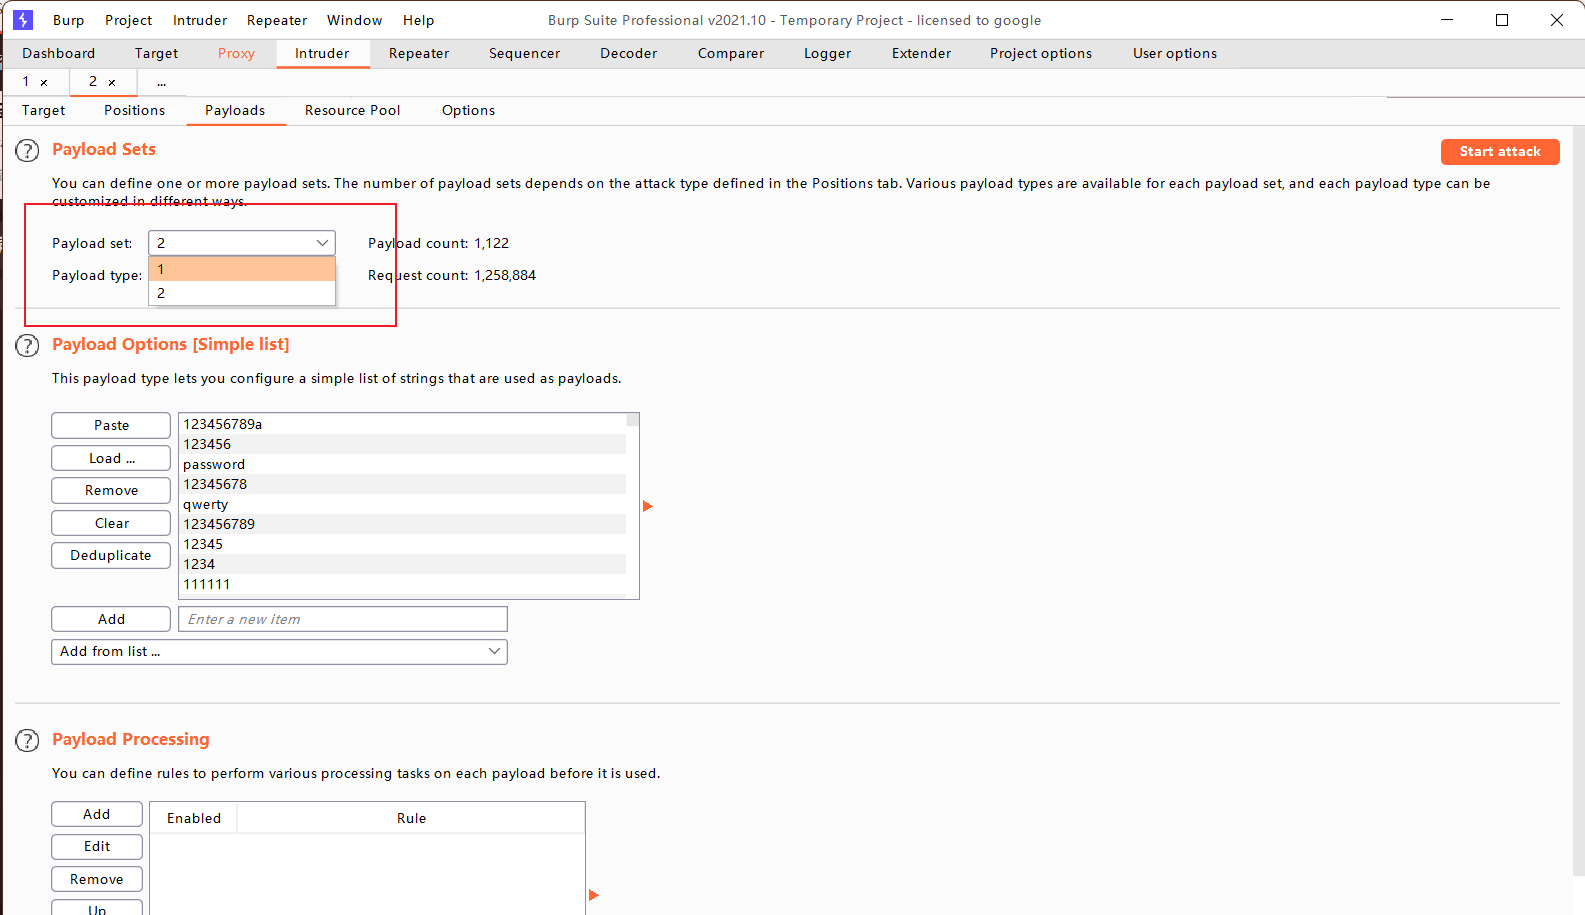
Task: Click Remove button in Payload Processing
Action: pyautogui.click(x=97, y=879)
